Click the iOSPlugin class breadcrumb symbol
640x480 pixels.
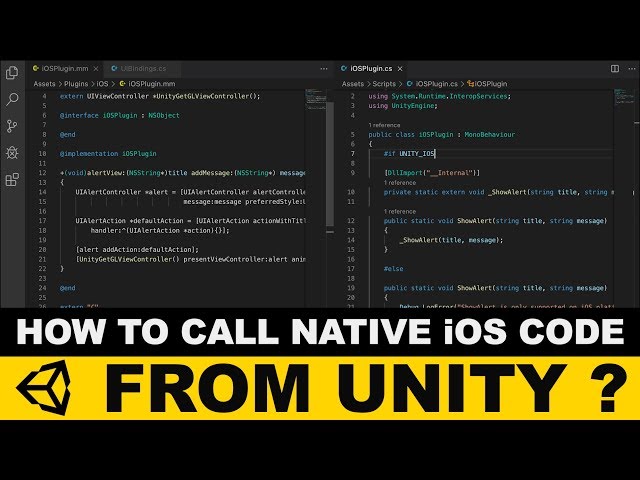pyautogui.click(x=487, y=84)
